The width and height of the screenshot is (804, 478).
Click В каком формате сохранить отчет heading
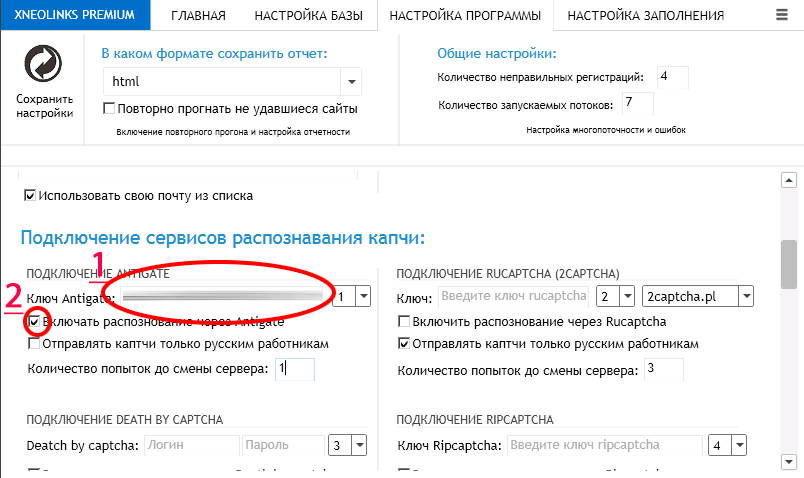pos(214,53)
